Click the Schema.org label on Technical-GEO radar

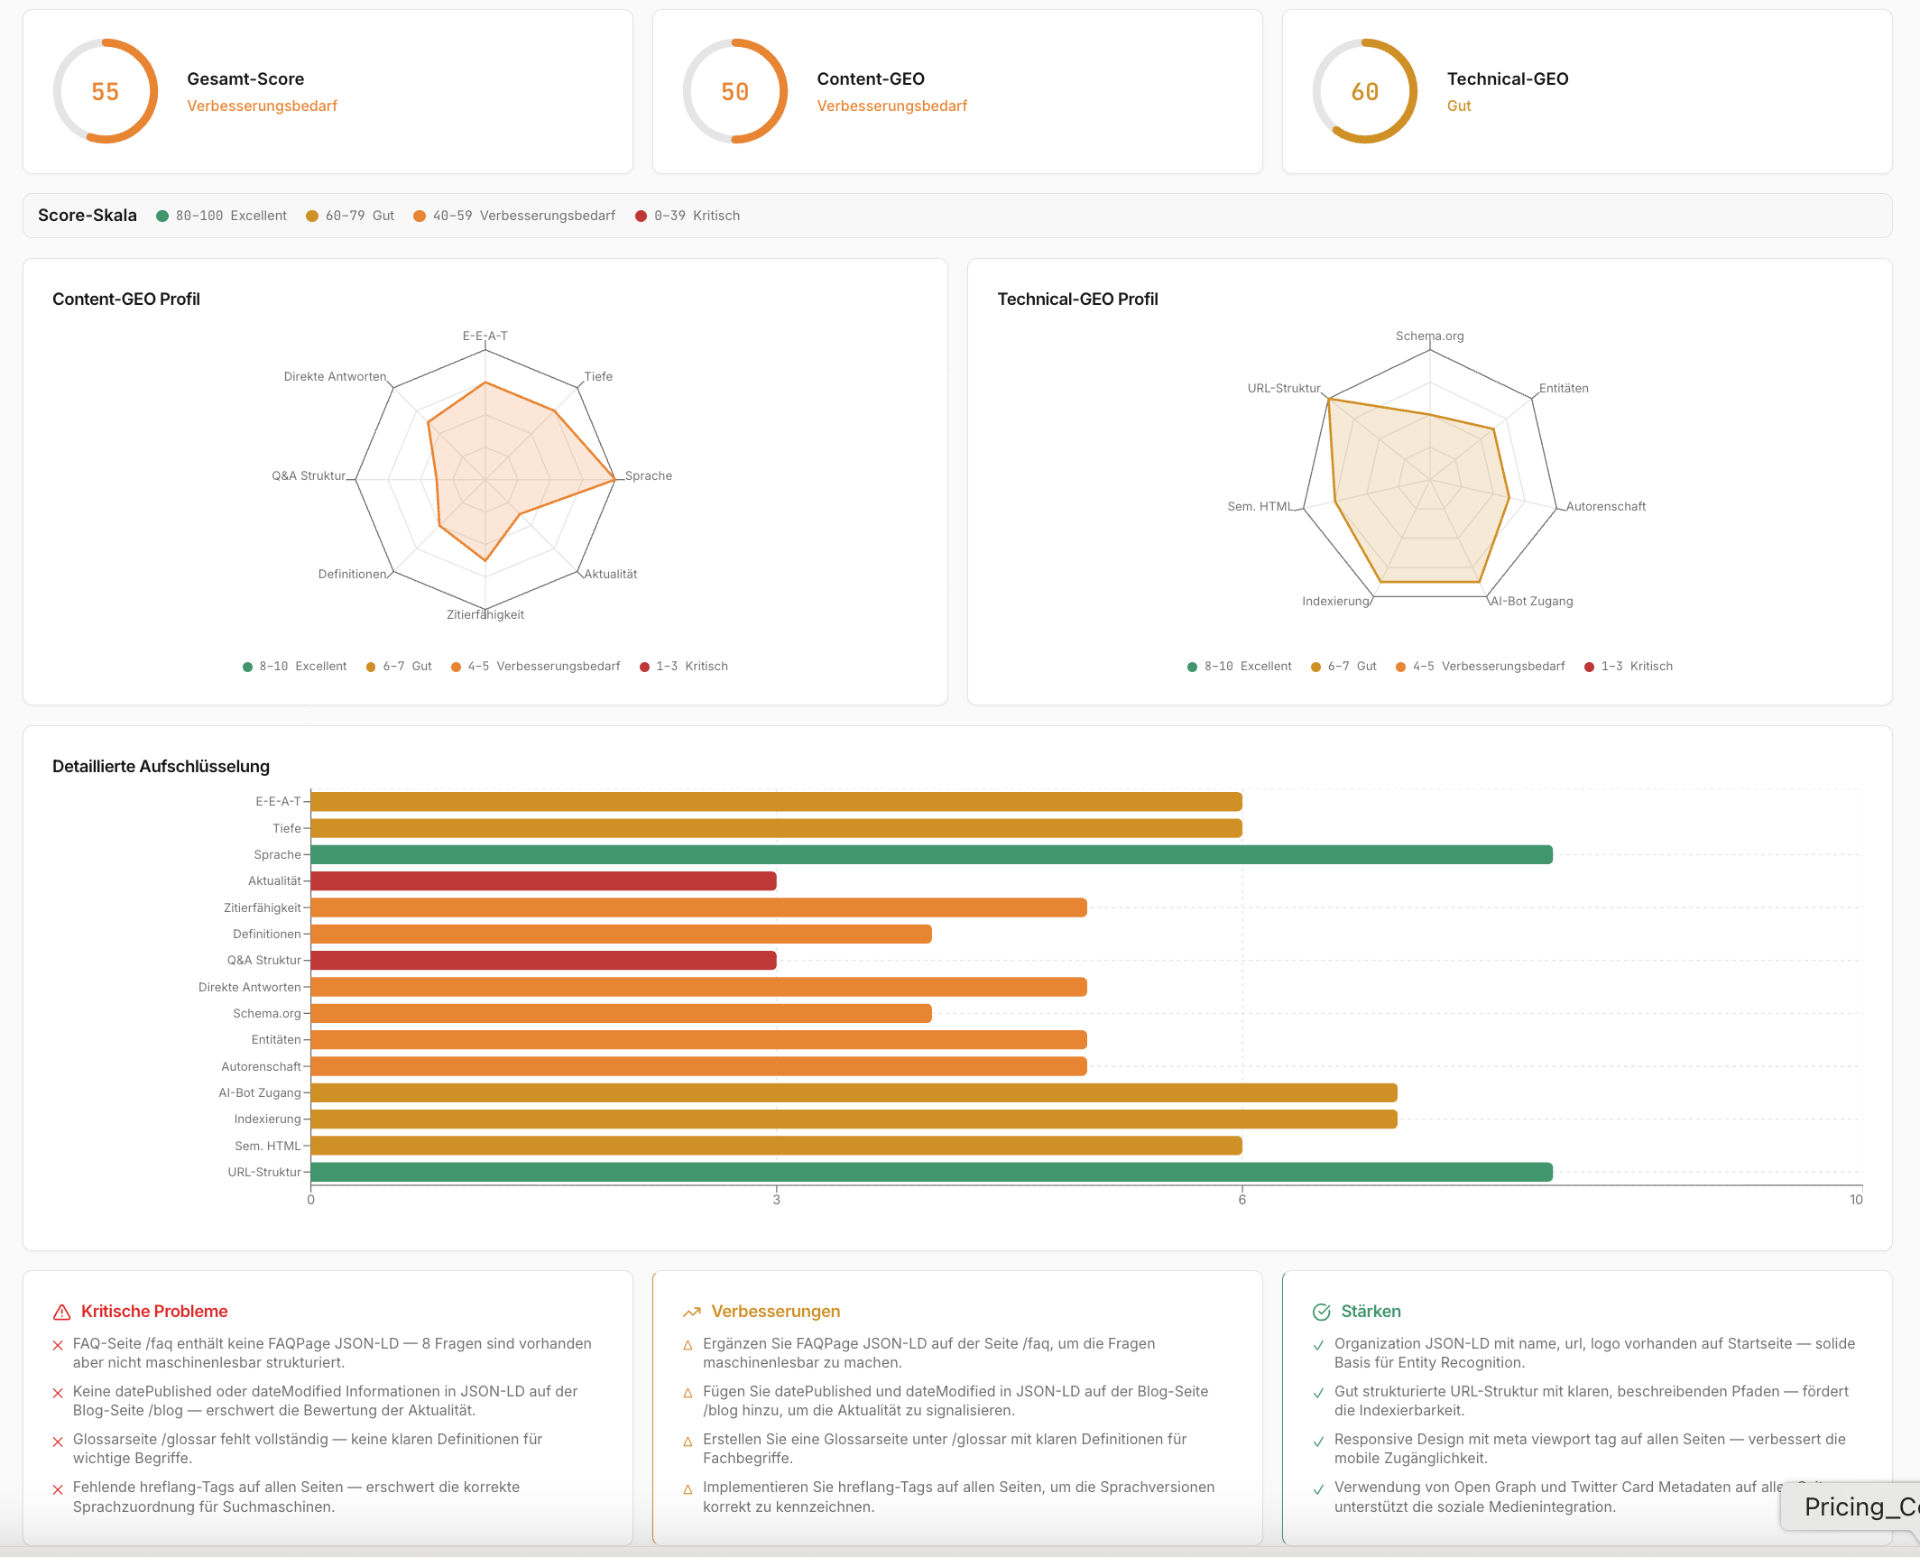(1430, 336)
